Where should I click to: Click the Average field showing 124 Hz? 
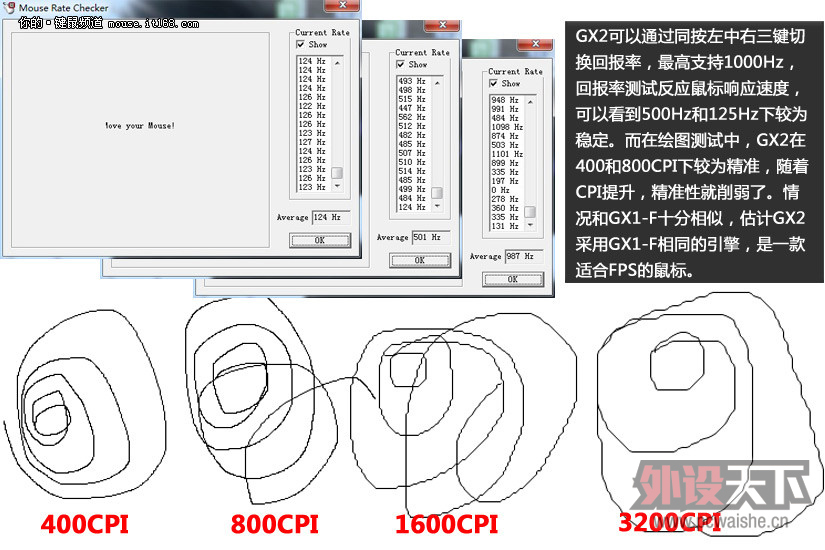click(331, 217)
